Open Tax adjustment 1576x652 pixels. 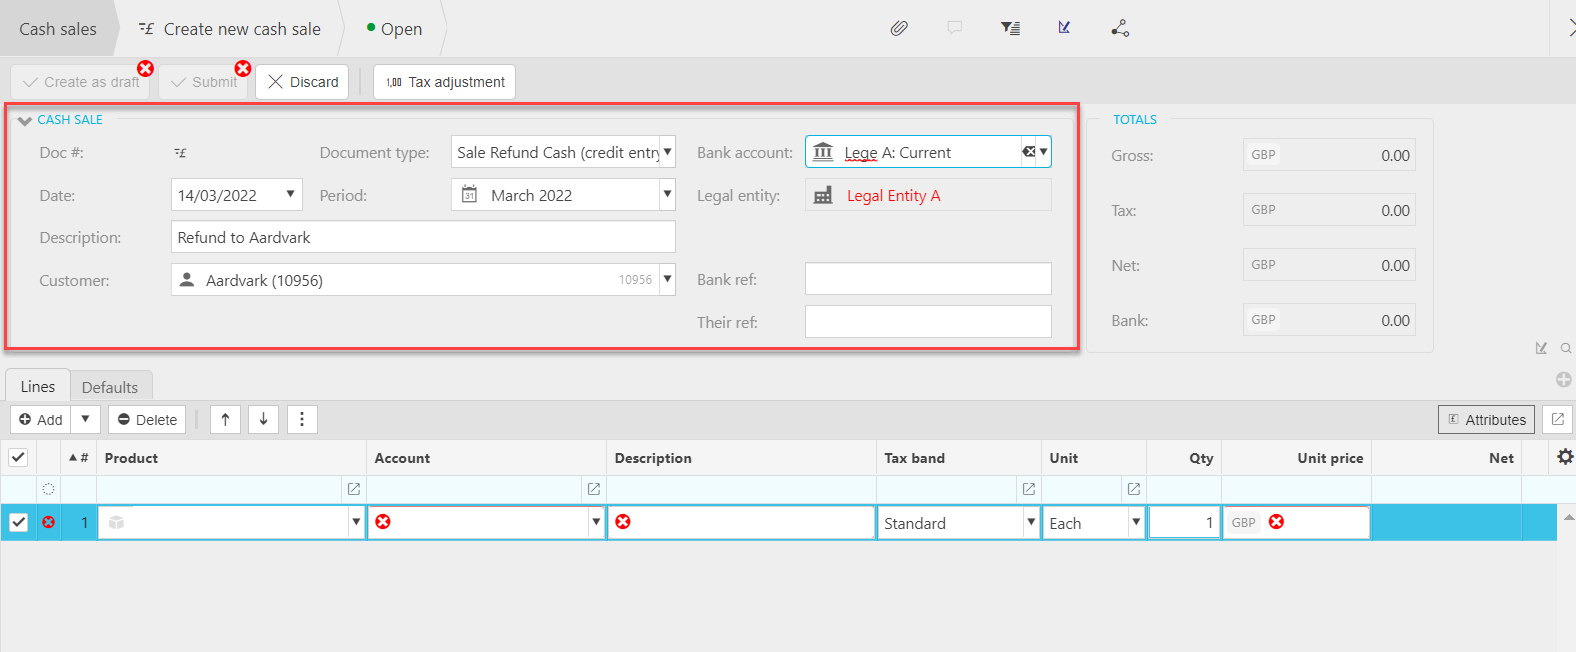(x=445, y=82)
